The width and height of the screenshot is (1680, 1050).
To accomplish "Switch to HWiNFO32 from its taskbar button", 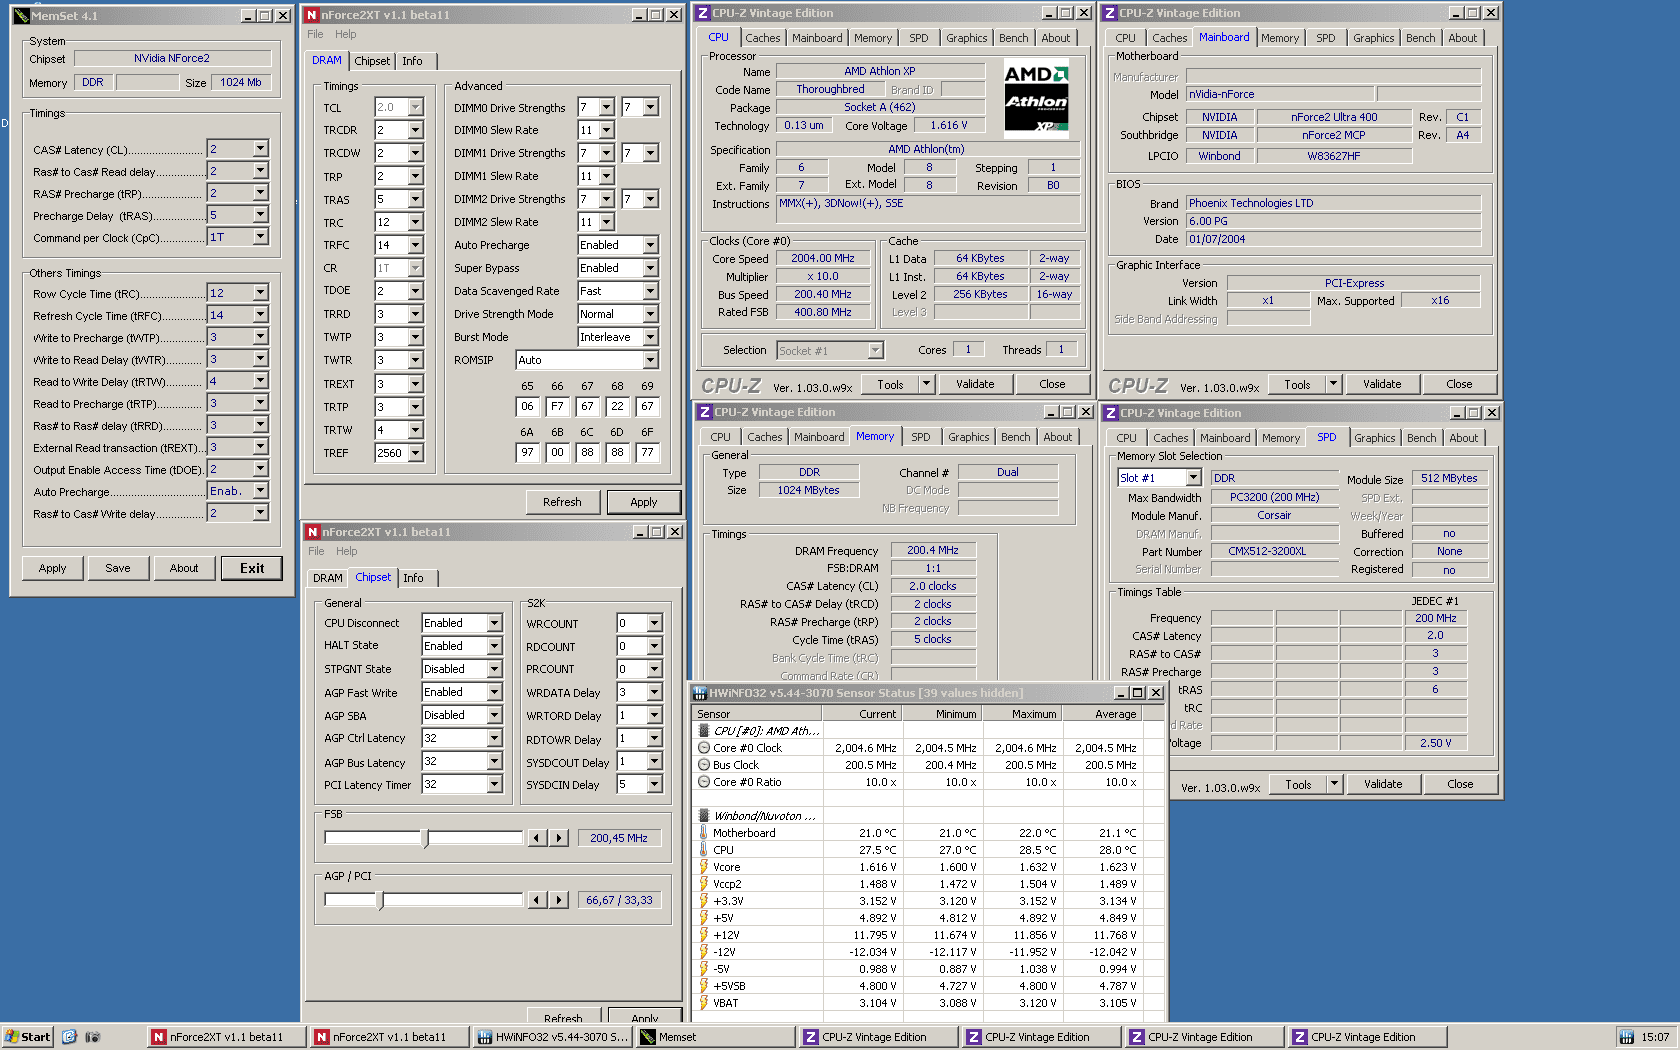I will click(552, 1037).
